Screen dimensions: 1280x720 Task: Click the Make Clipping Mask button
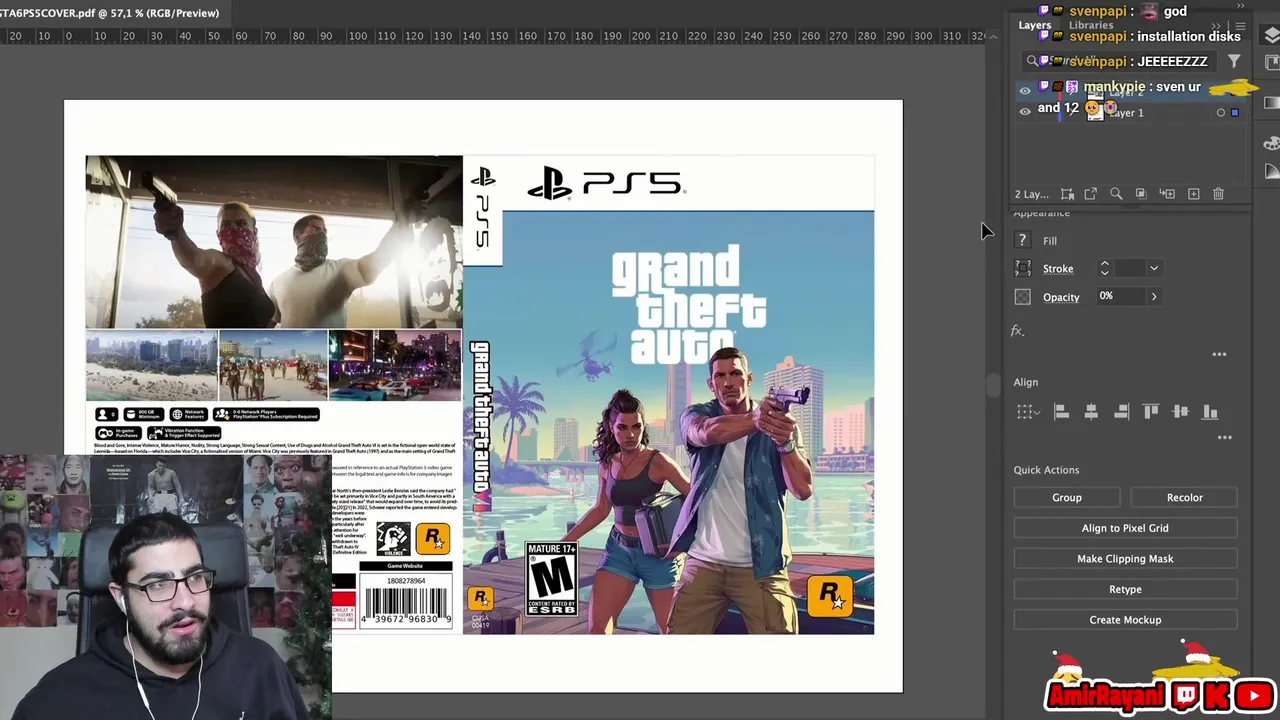pyautogui.click(x=1125, y=559)
